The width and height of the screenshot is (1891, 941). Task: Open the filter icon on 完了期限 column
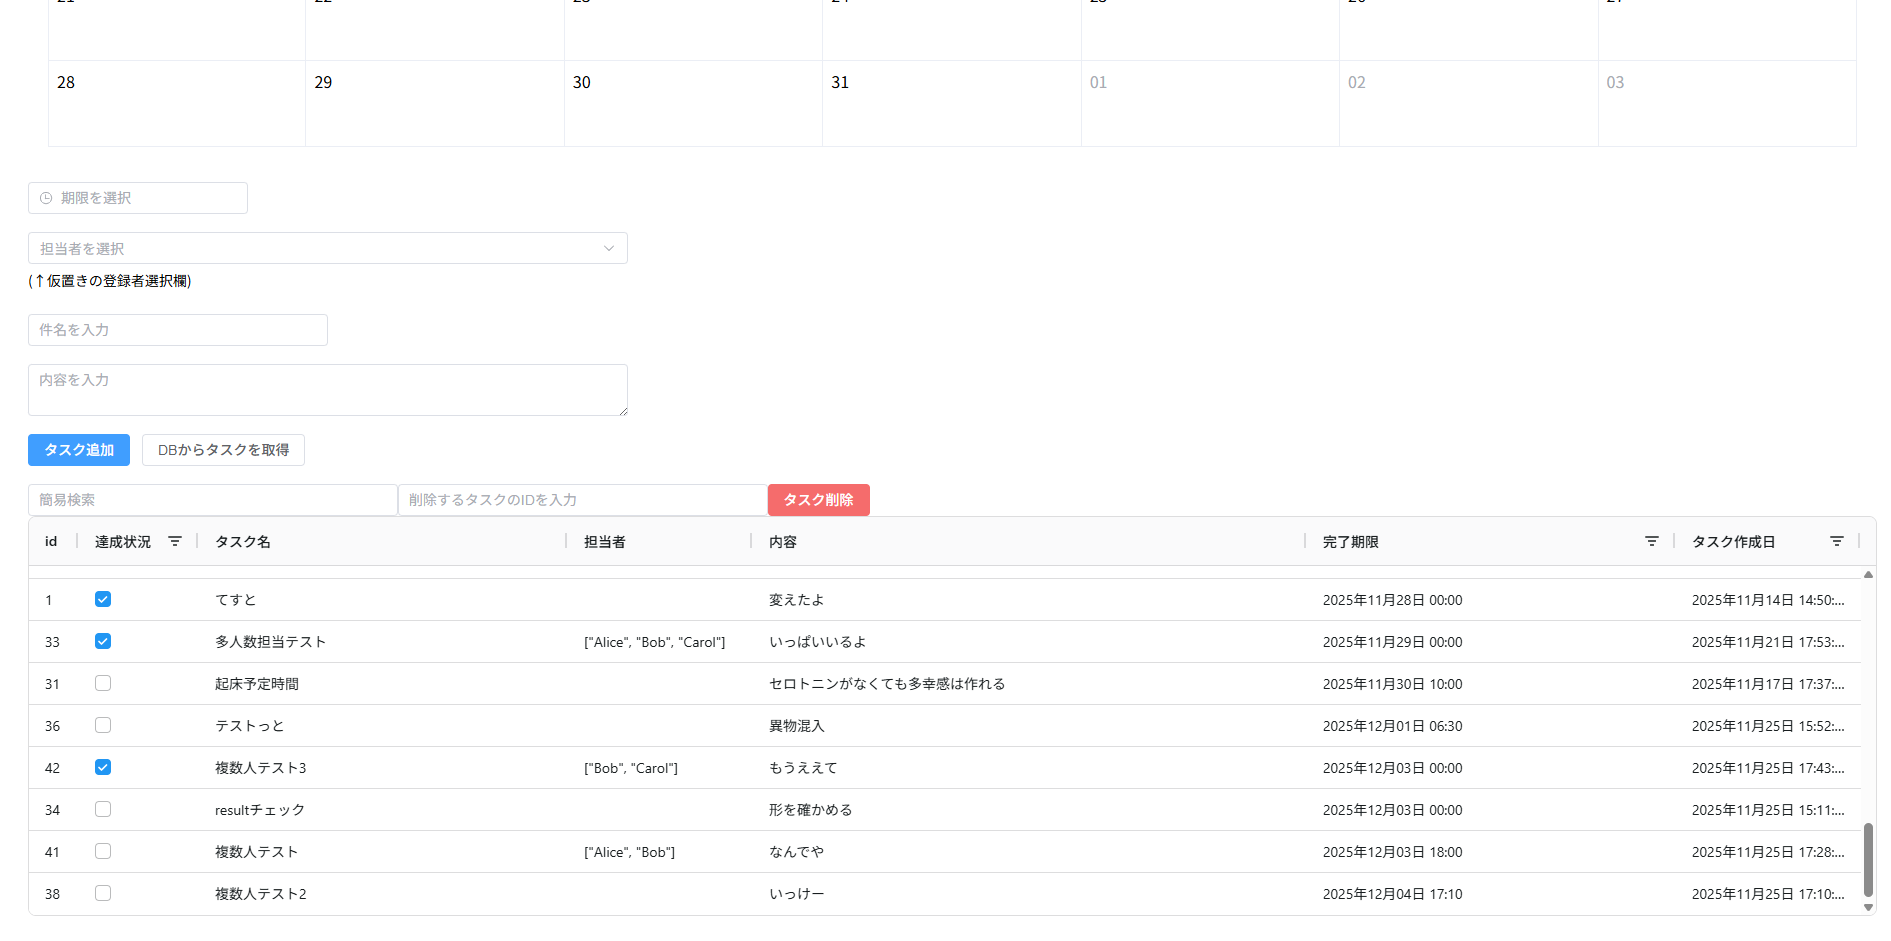click(x=1652, y=541)
